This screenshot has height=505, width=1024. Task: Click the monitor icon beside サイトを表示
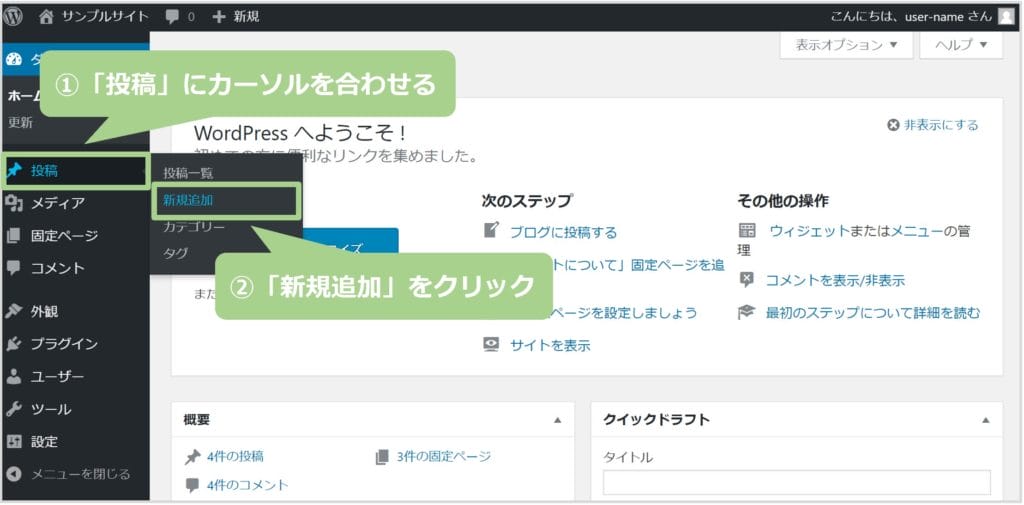pyautogui.click(x=491, y=344)
